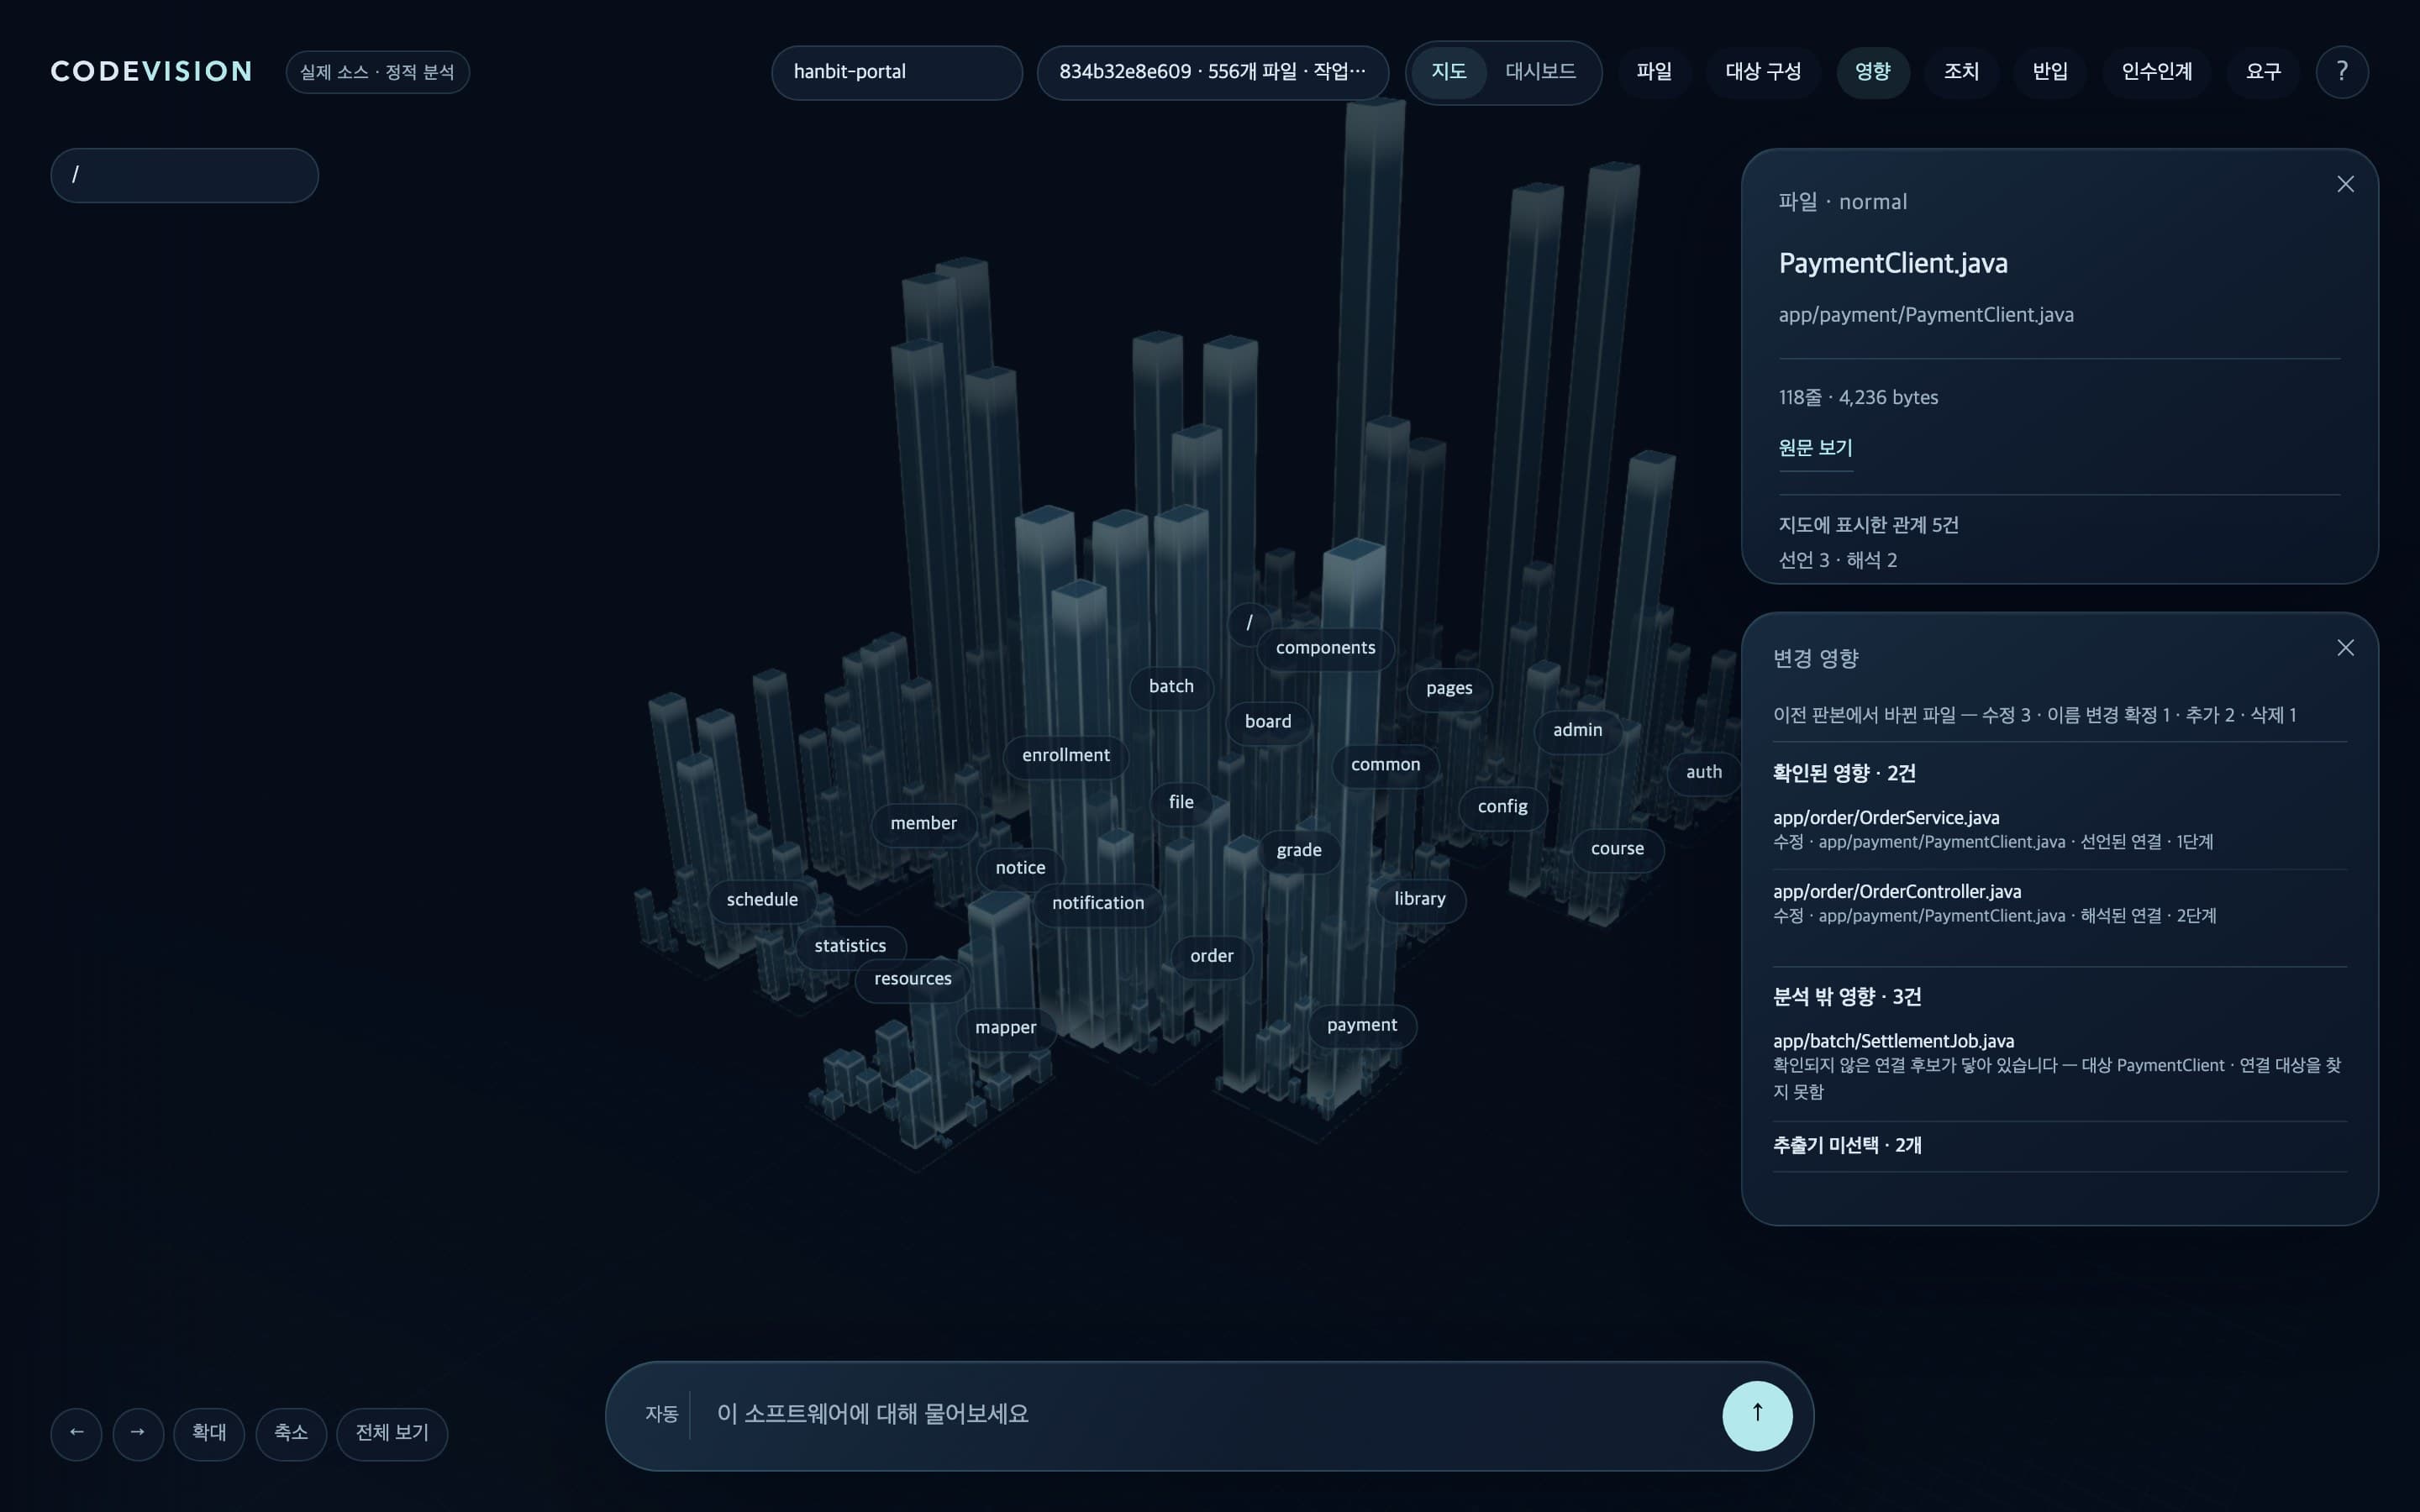Open the hanbit-portal project selector
Viewport: 2420px width, 1512px height.
point(896,72)
